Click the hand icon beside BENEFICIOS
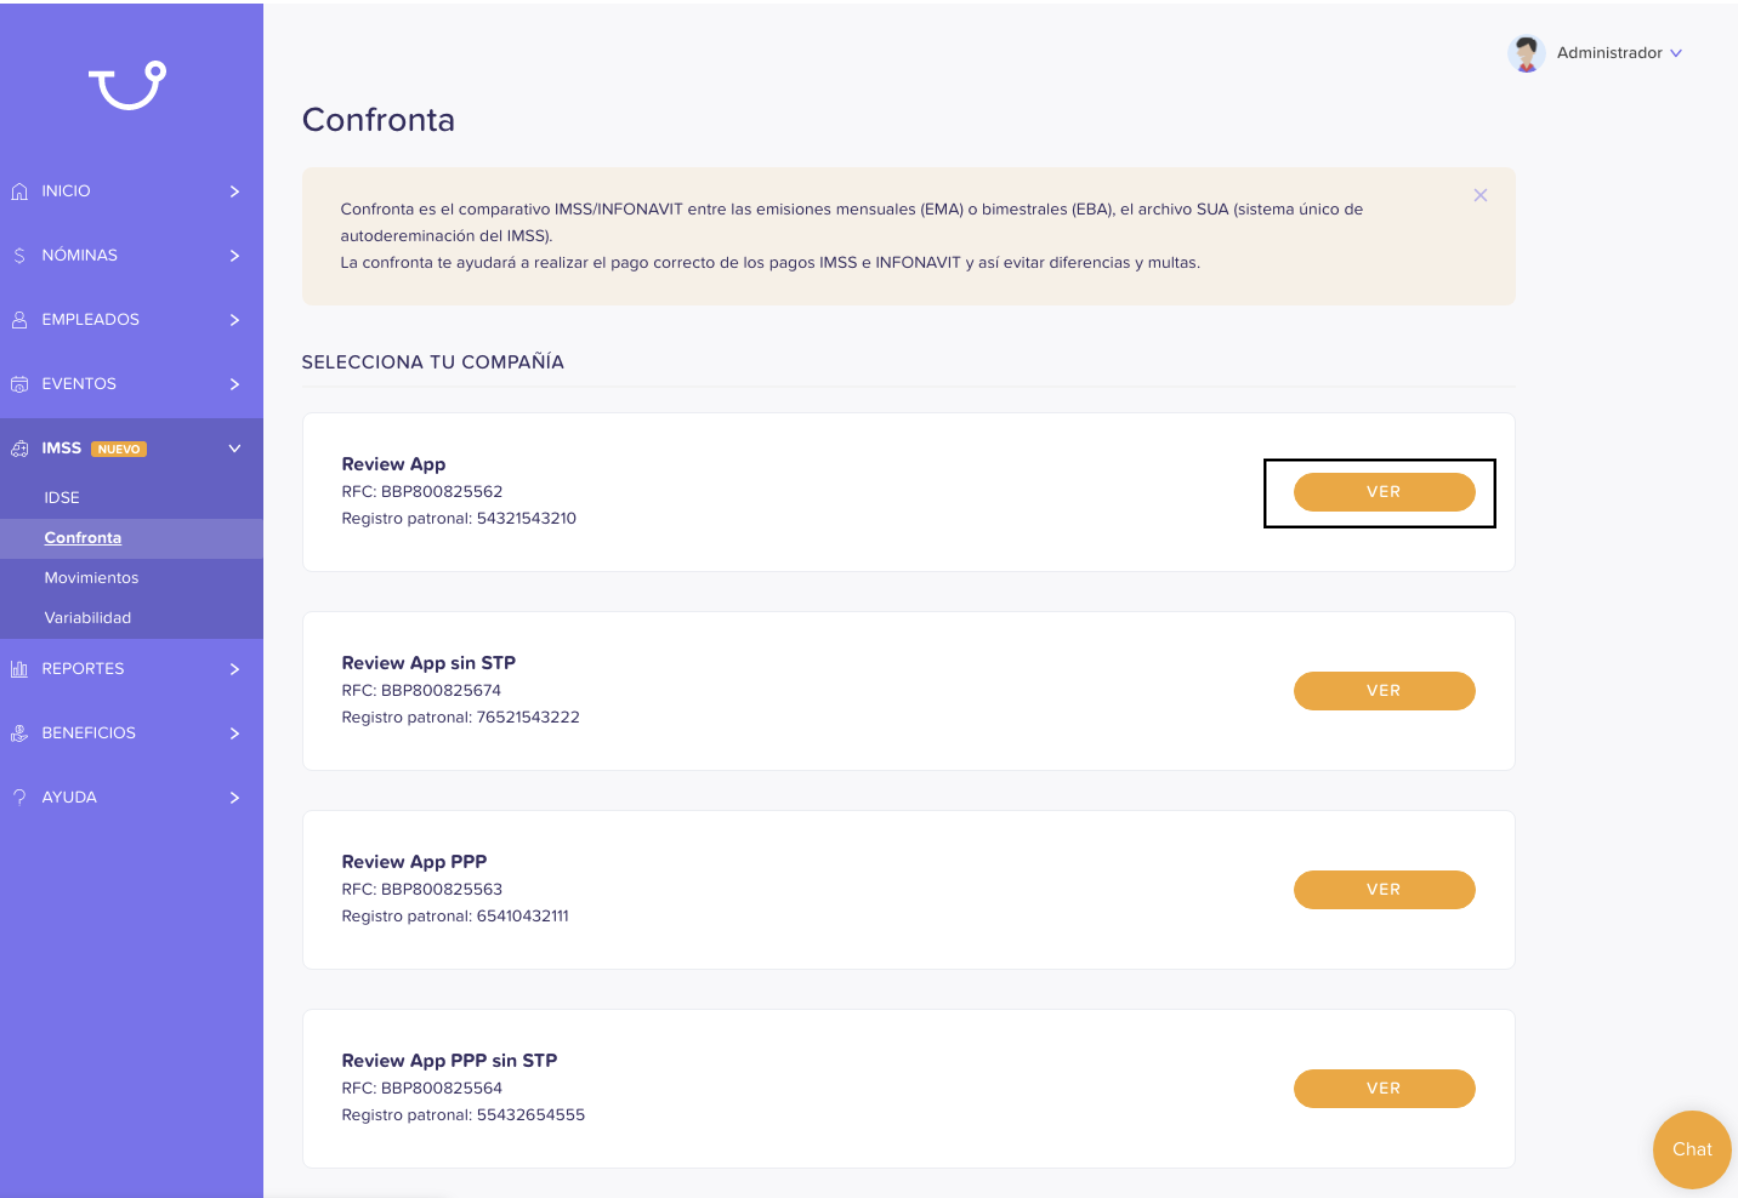Screen dimensions: 1738x1198 [19, 733]
